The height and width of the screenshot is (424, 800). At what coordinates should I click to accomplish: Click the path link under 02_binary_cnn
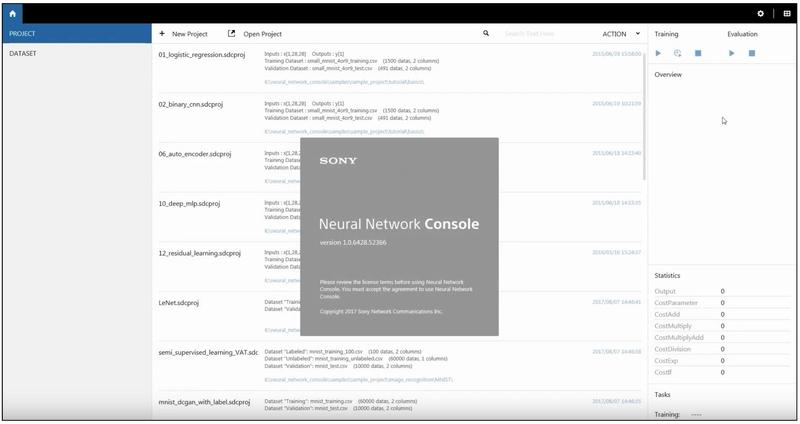[344, 132]
